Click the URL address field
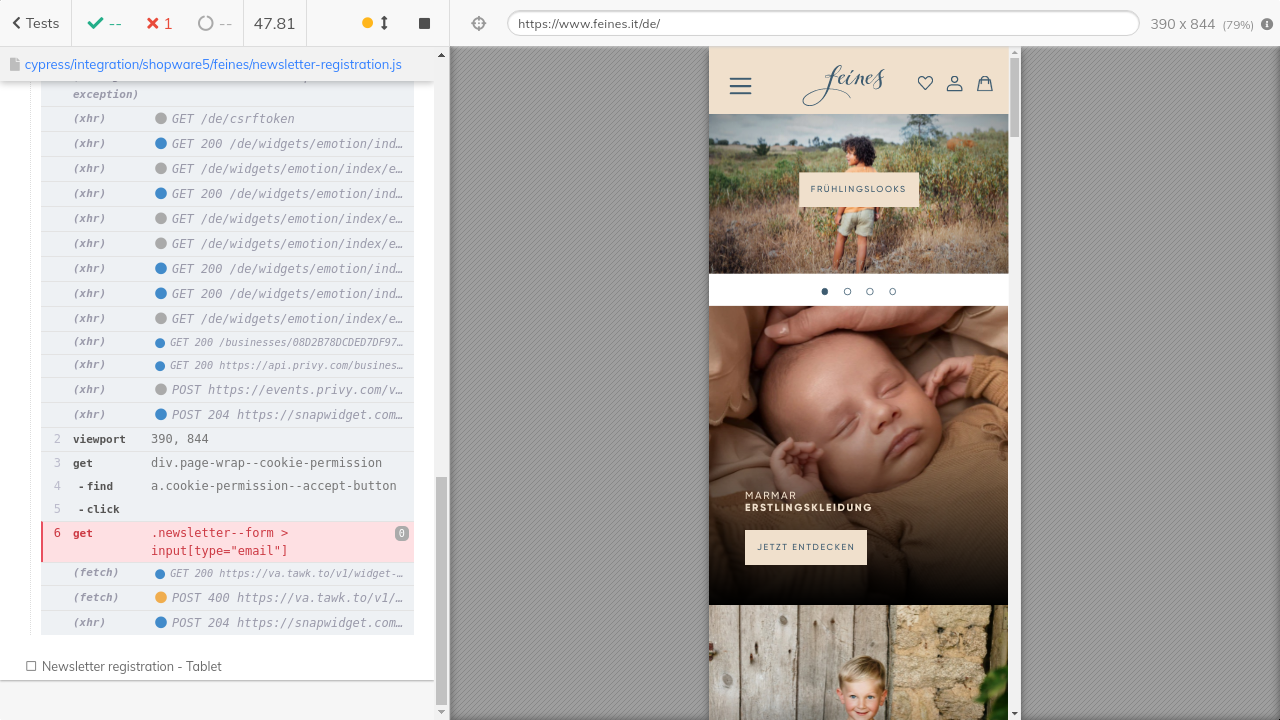 click(822, 24)
